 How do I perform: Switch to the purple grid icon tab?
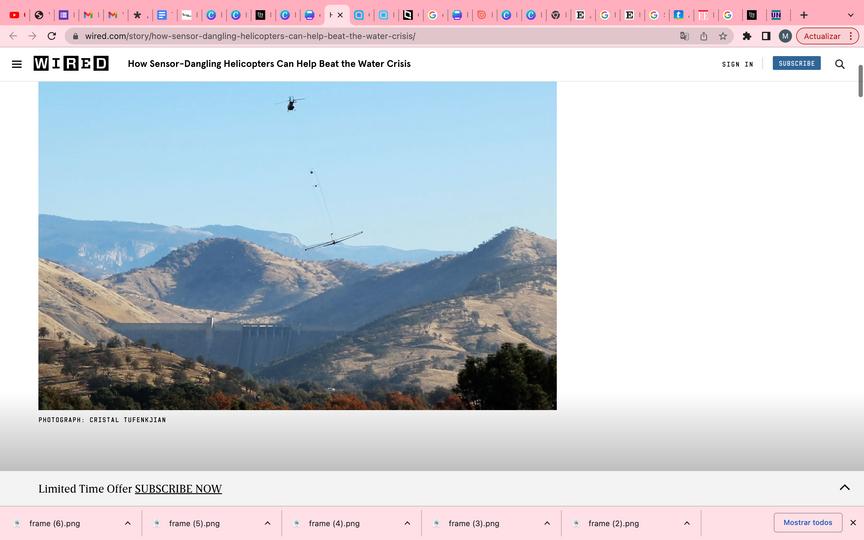coord(63,15)
